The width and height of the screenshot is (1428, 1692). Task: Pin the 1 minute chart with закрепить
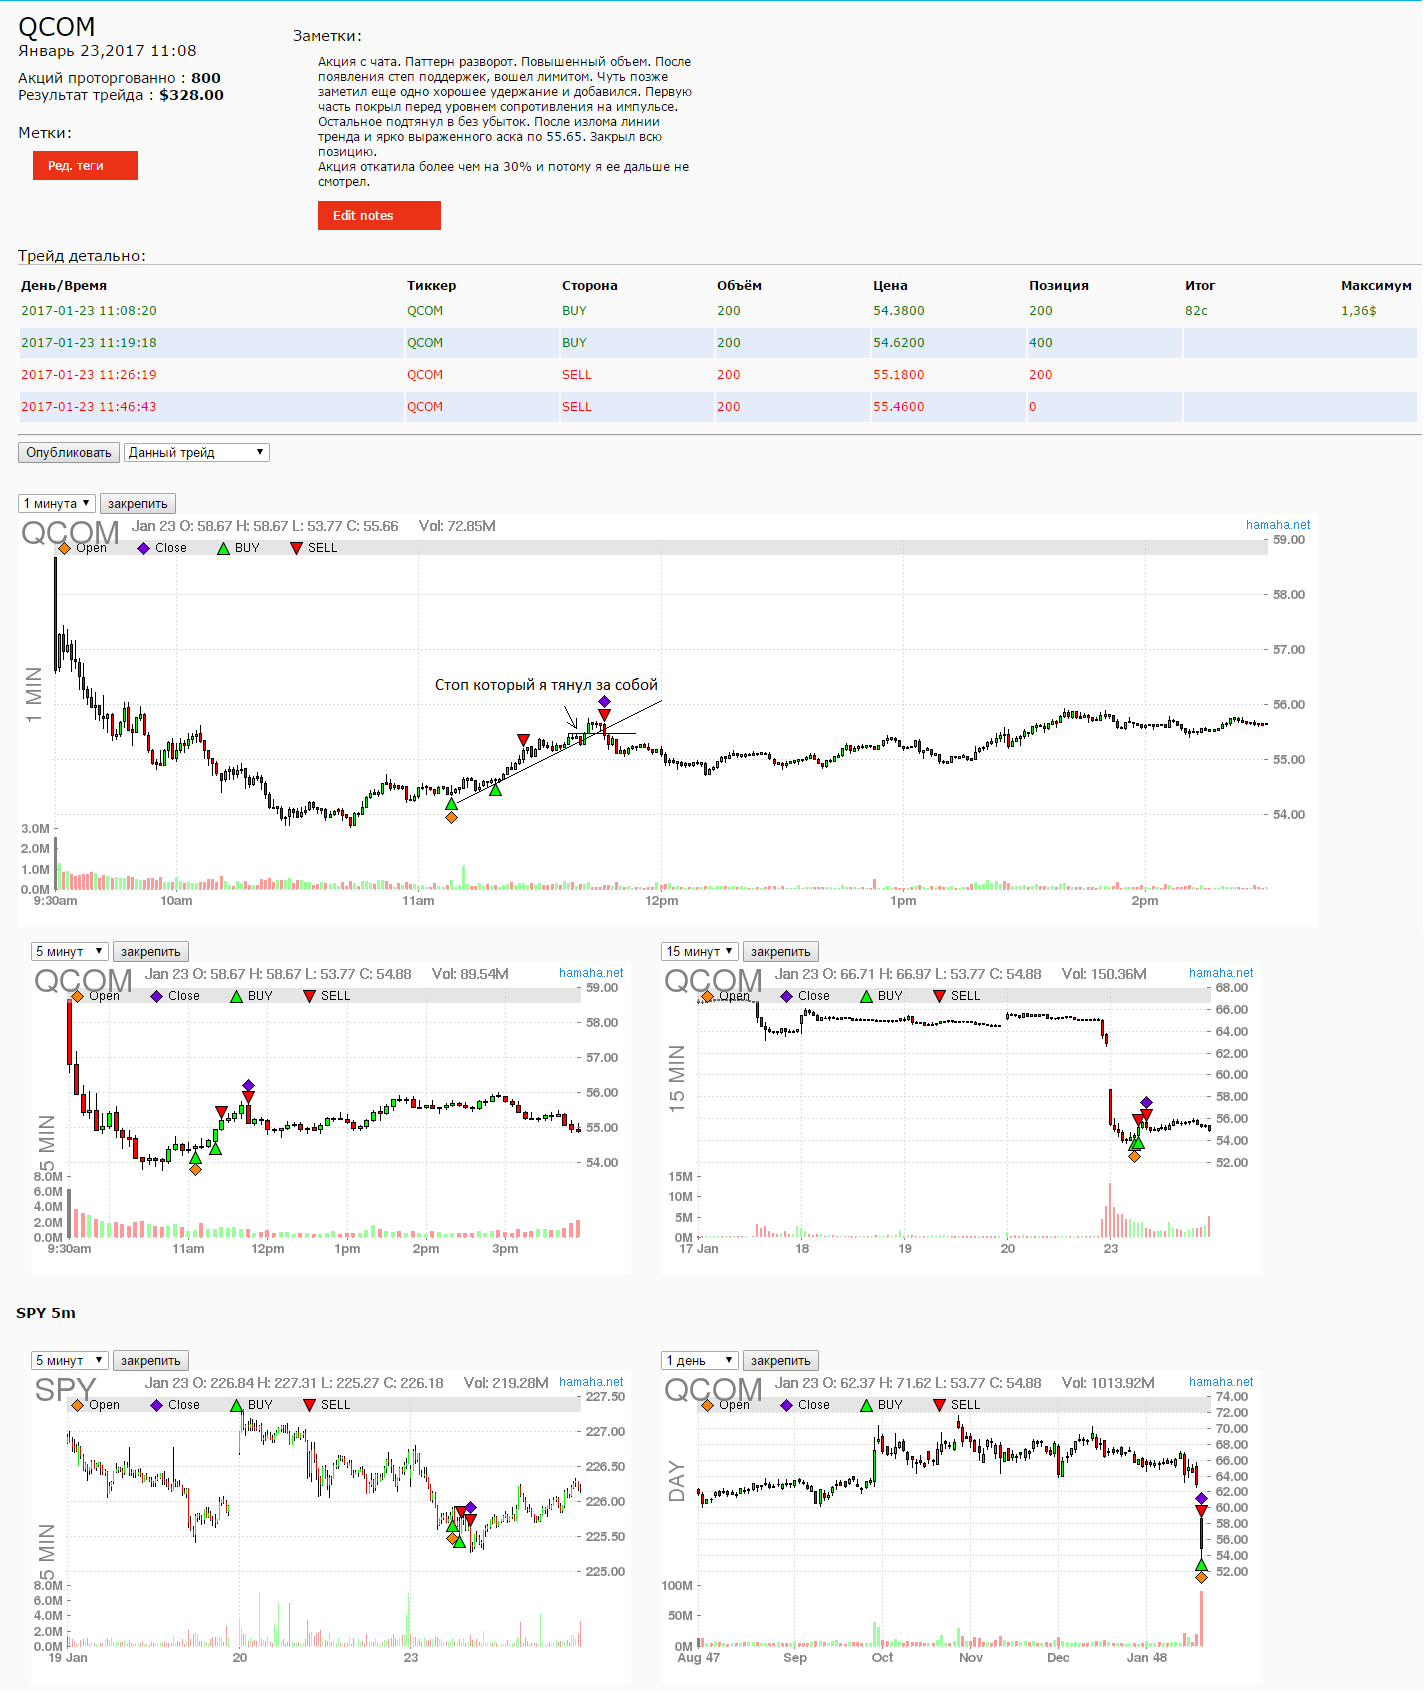pos(138,504)
